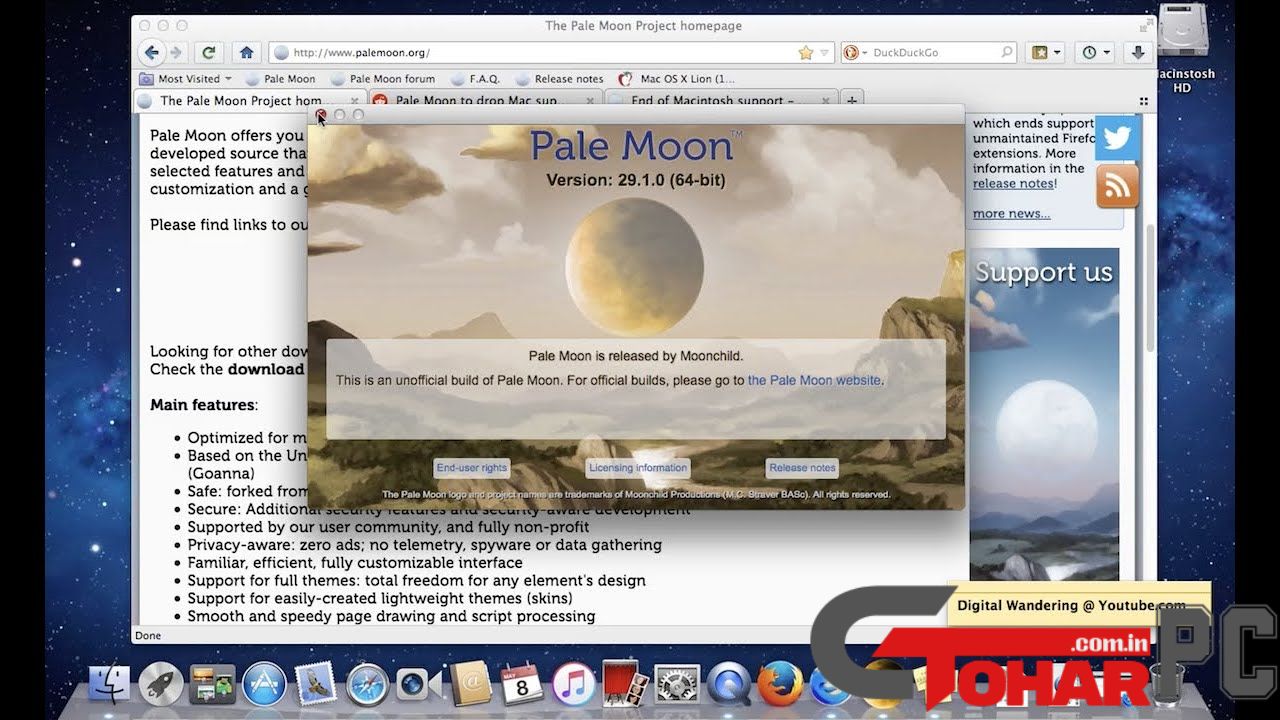Open the home page using the house icon
Screen dimensions: 1280x720
point(246,52)
